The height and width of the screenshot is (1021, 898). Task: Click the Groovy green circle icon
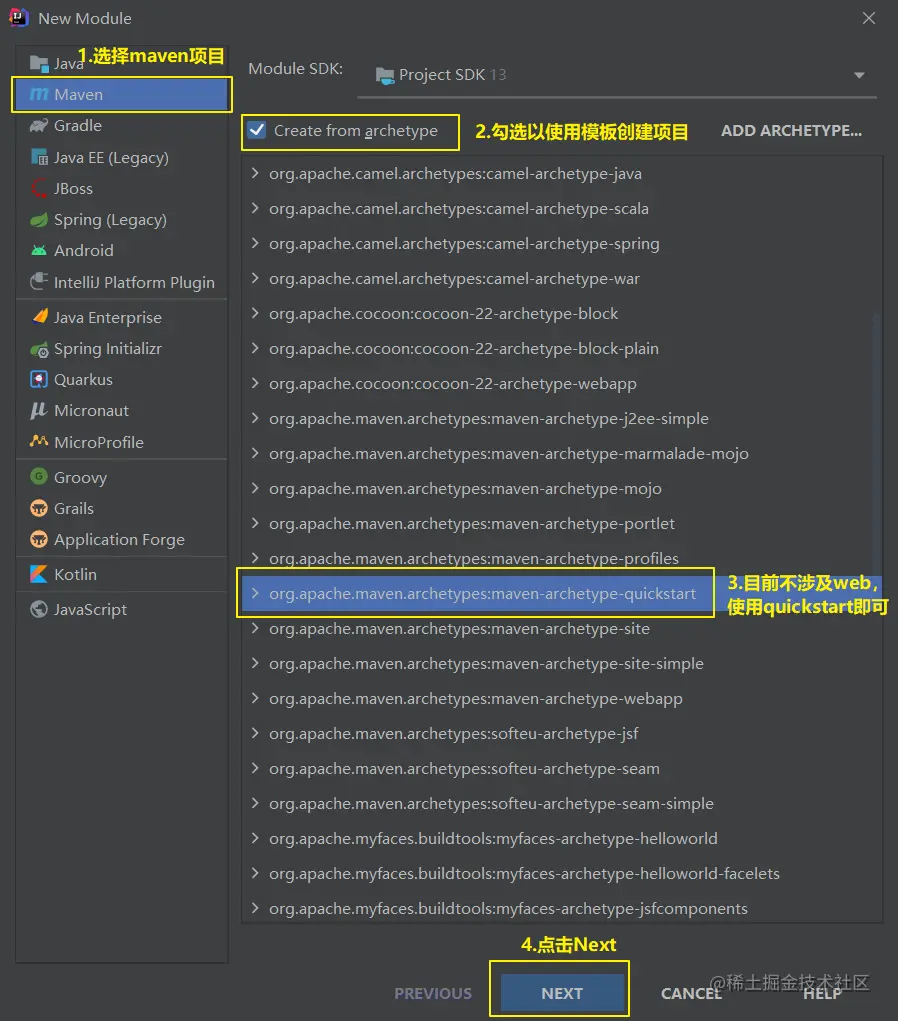[x=39, y=477]
